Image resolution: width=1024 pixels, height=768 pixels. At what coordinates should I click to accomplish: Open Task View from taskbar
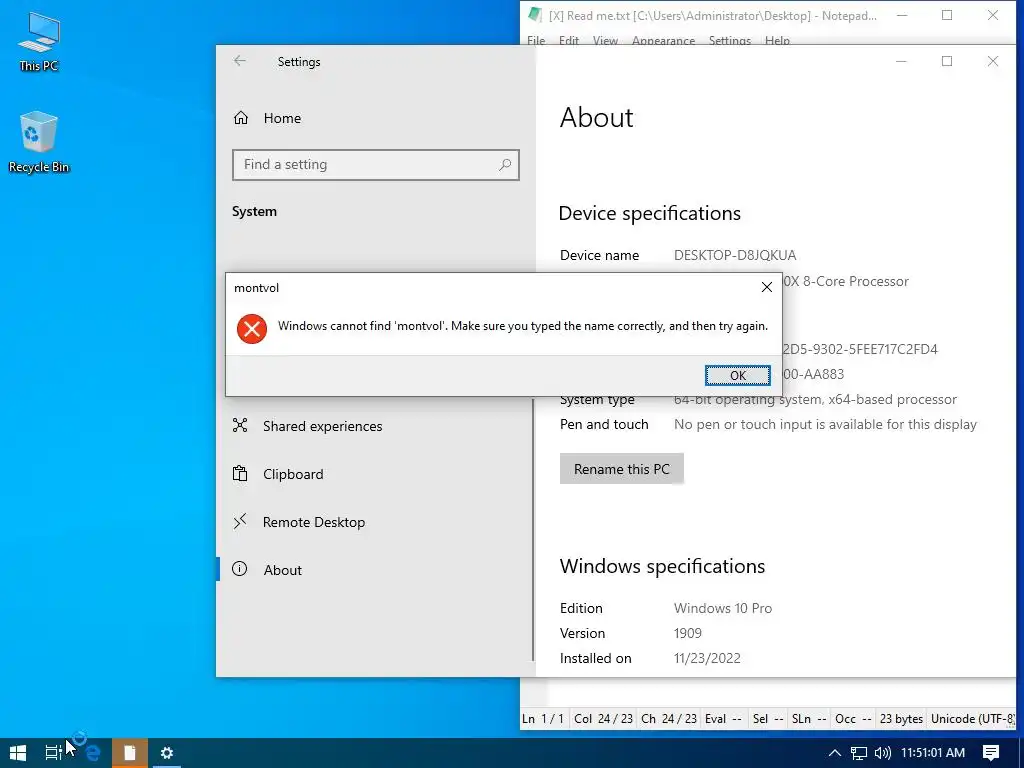54,753
